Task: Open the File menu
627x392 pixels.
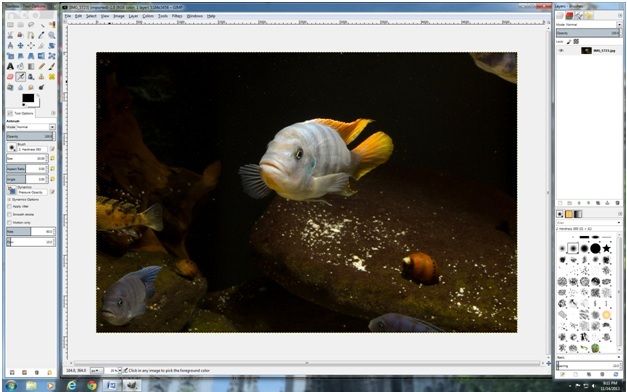Action: 68,16
